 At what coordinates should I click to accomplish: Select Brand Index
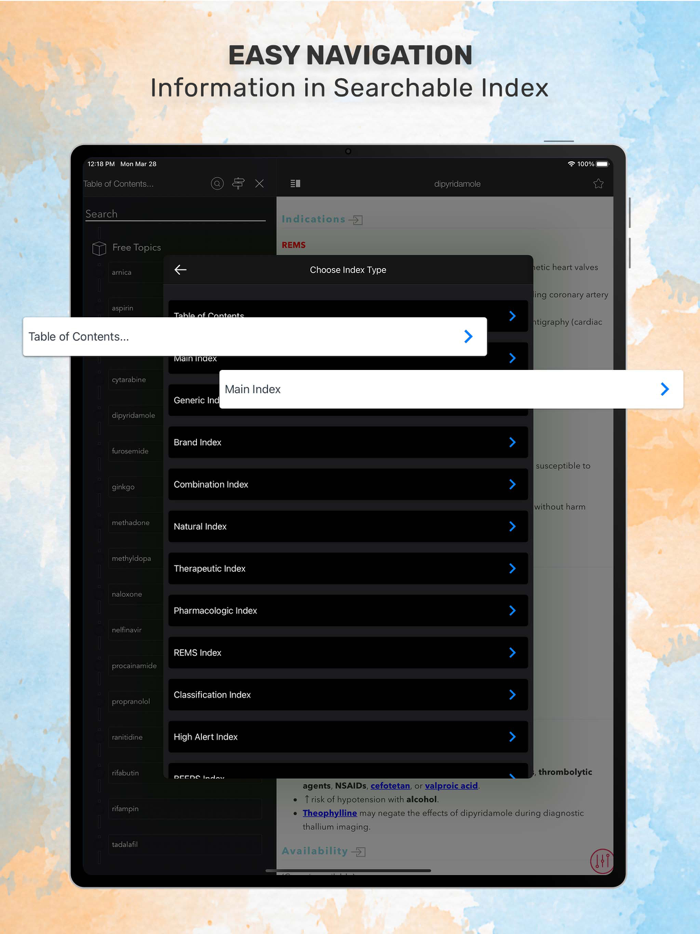[348, 442]
